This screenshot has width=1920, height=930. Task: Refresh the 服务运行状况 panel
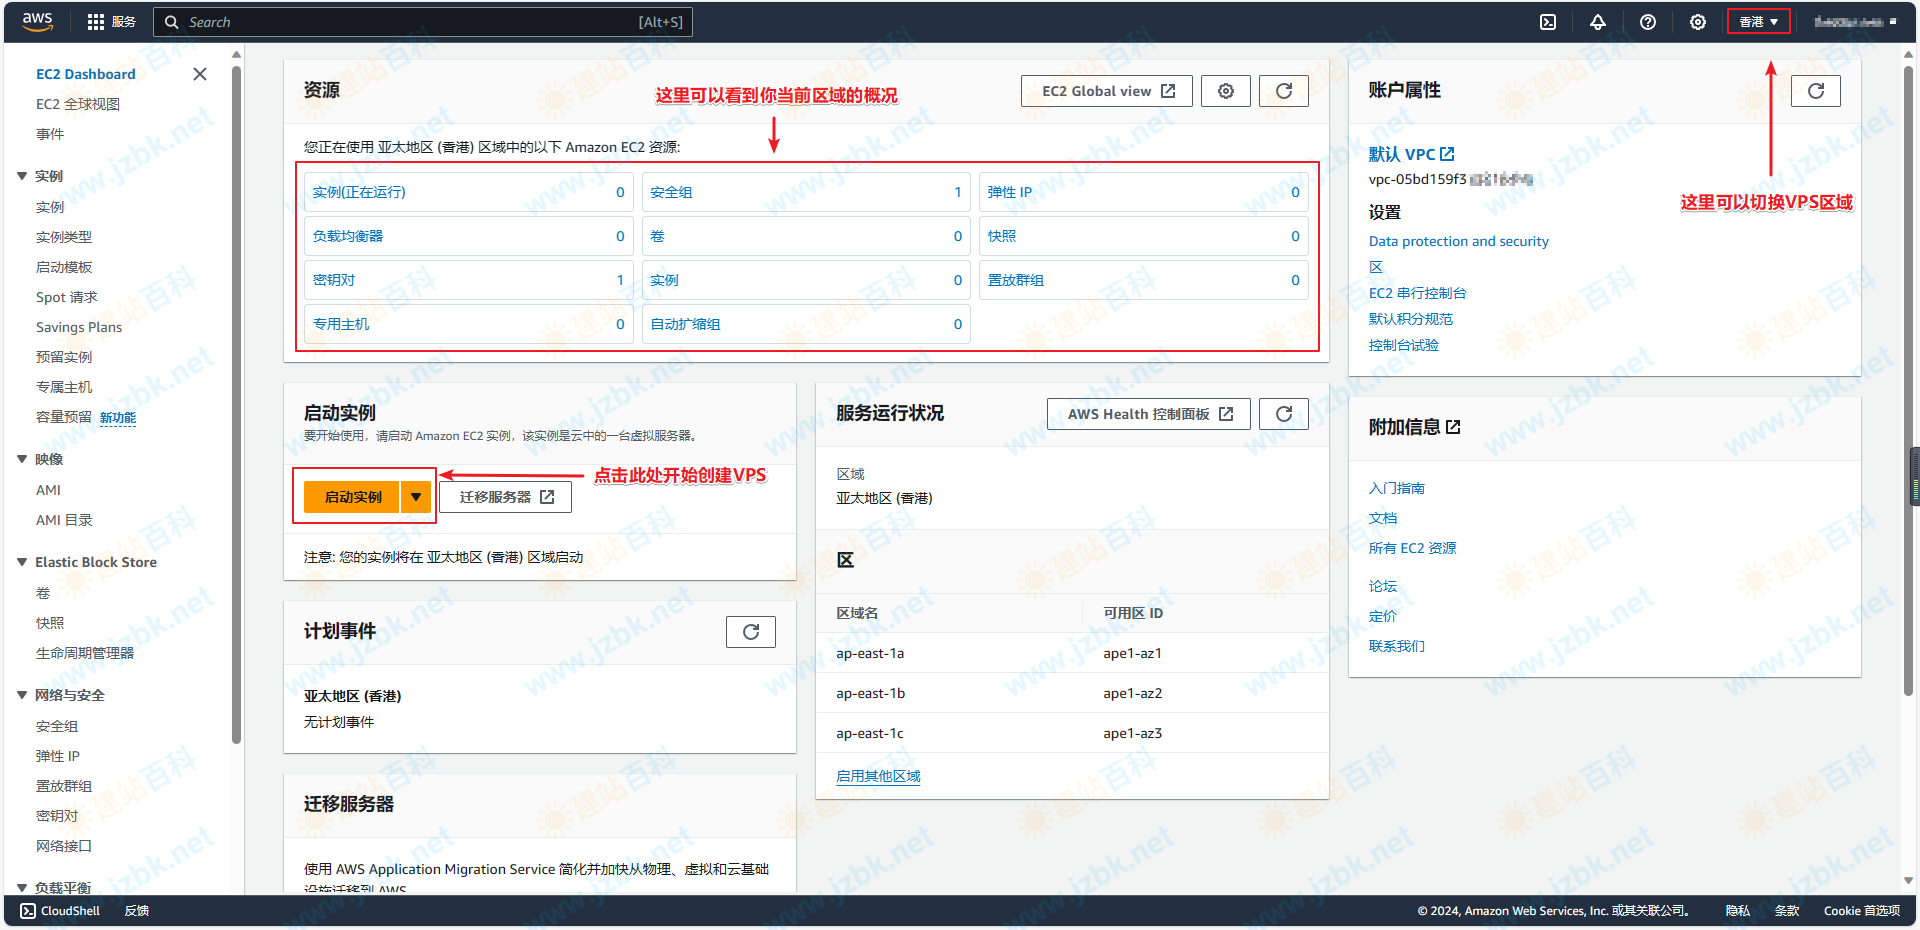tap(1284, 414)
